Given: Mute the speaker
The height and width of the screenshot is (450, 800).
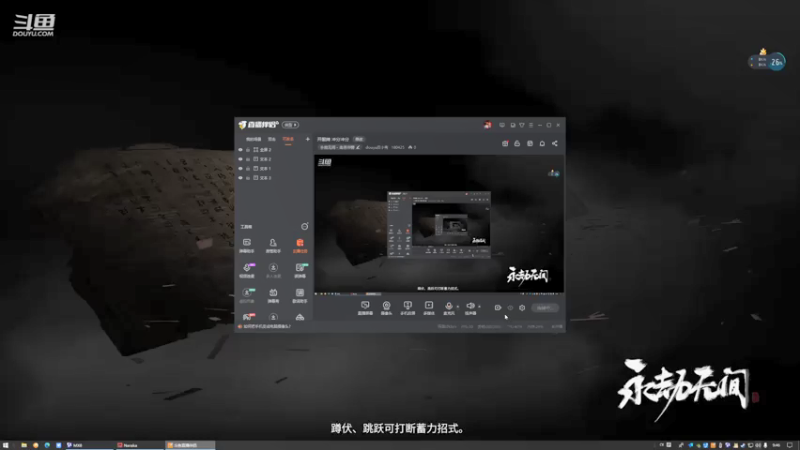Looking at the screenshot, I should coord(470,308).
